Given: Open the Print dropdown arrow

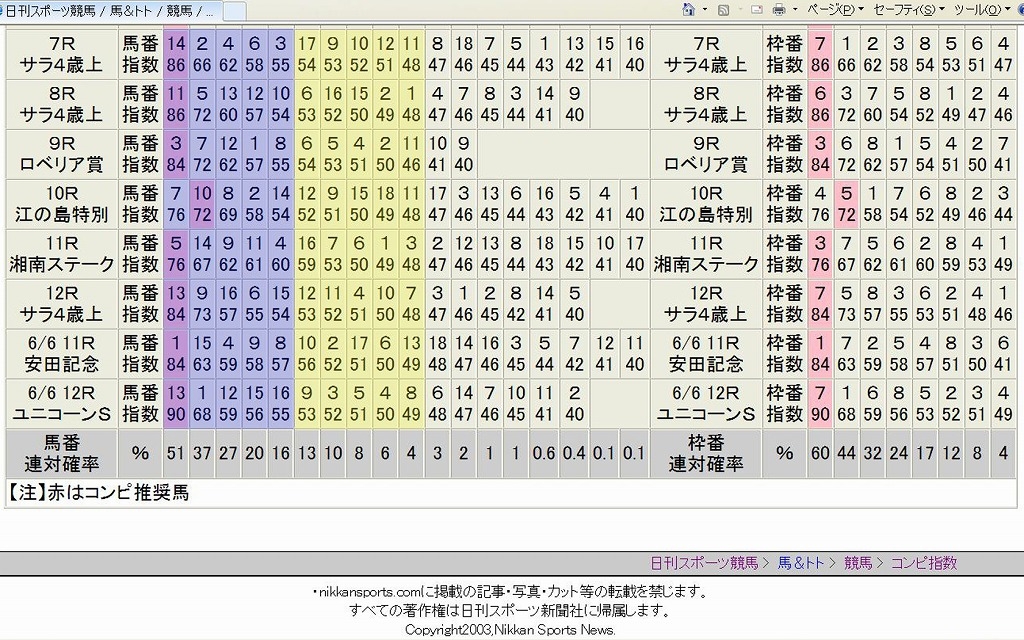Looking at the screenshot, I should (x=794, y=9).
